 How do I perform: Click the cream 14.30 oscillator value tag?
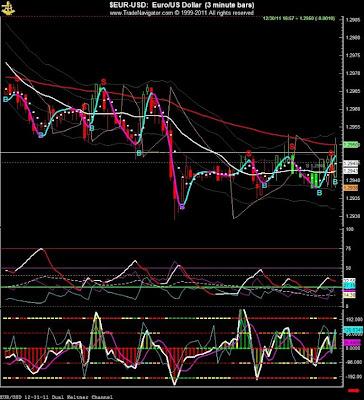tap(350, 295)
